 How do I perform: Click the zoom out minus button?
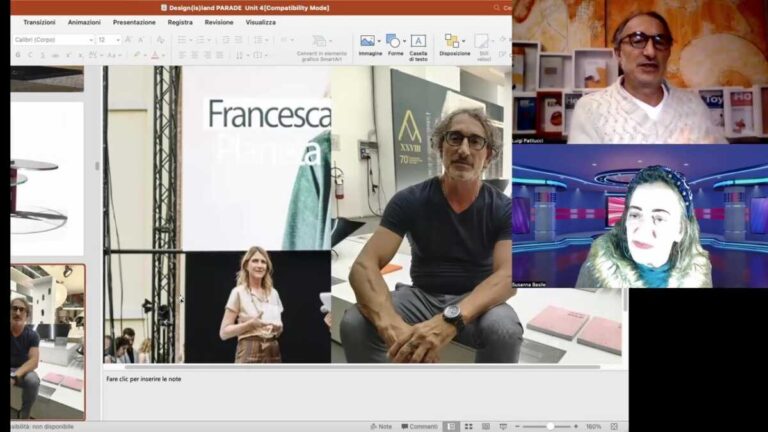click(517, 427)
